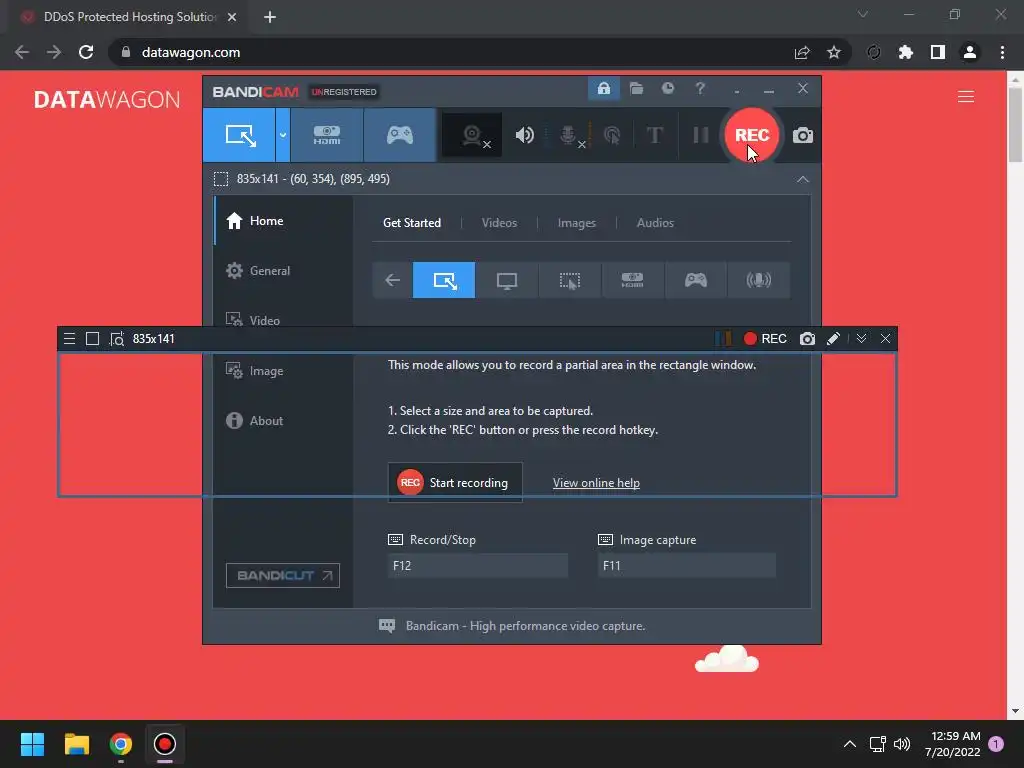This screenshot has height=768, width=1024.
Task: Click the big red REC button
Action: 752,135
